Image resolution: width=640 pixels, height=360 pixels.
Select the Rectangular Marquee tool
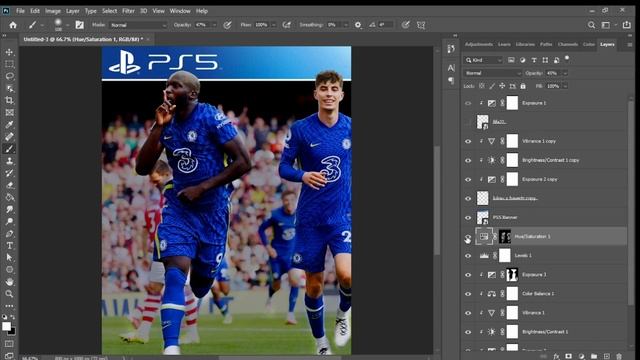click(x=9, y=64)
